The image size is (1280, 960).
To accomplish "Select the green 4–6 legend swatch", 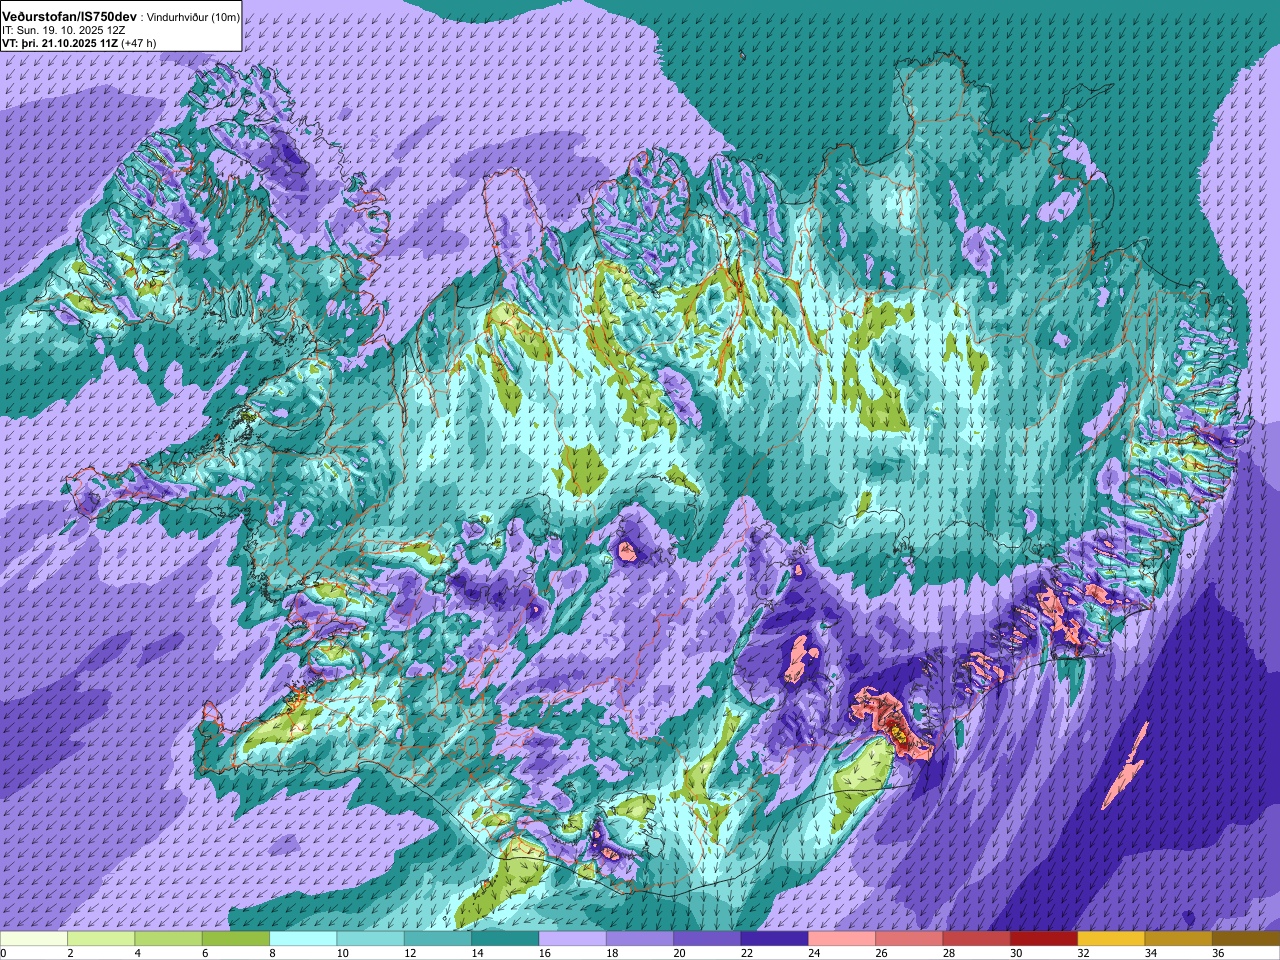I will point(168,939).
